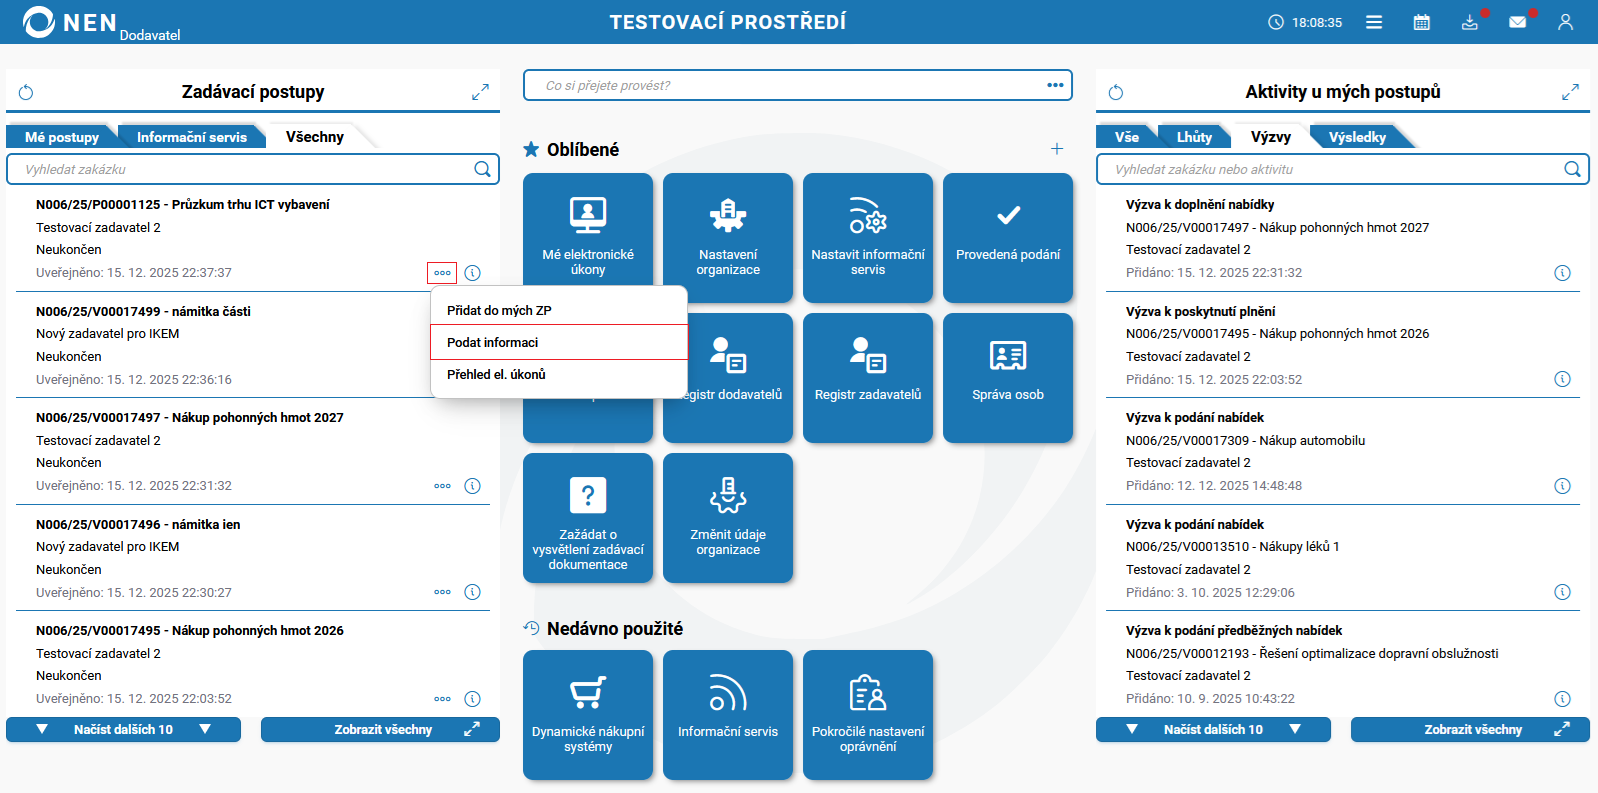Open Registr zadavatelů tile
Screen dimensions: 1598x793
point(868,378)
